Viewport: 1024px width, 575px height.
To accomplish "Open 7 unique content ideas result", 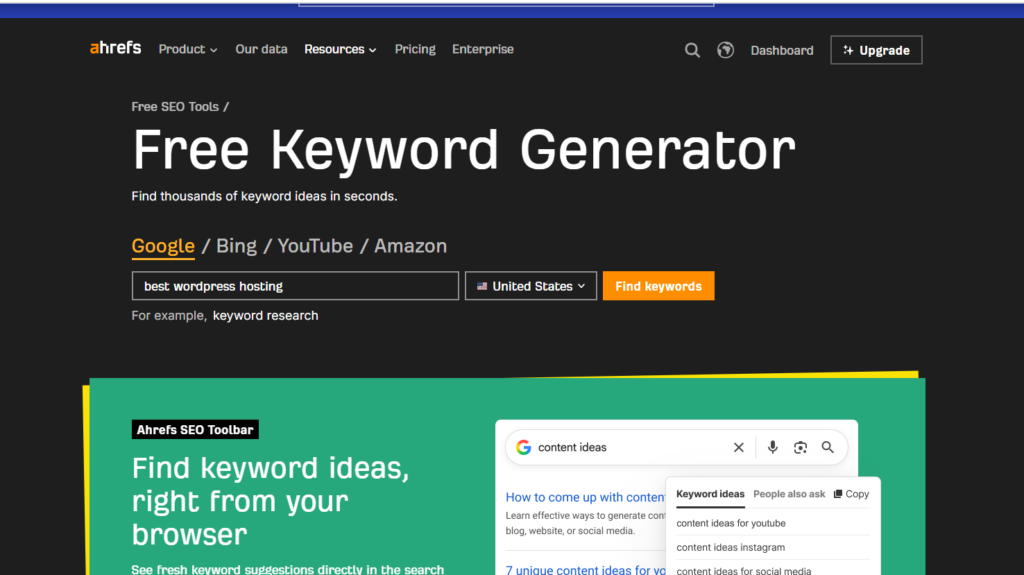I will tap(586, 570).
